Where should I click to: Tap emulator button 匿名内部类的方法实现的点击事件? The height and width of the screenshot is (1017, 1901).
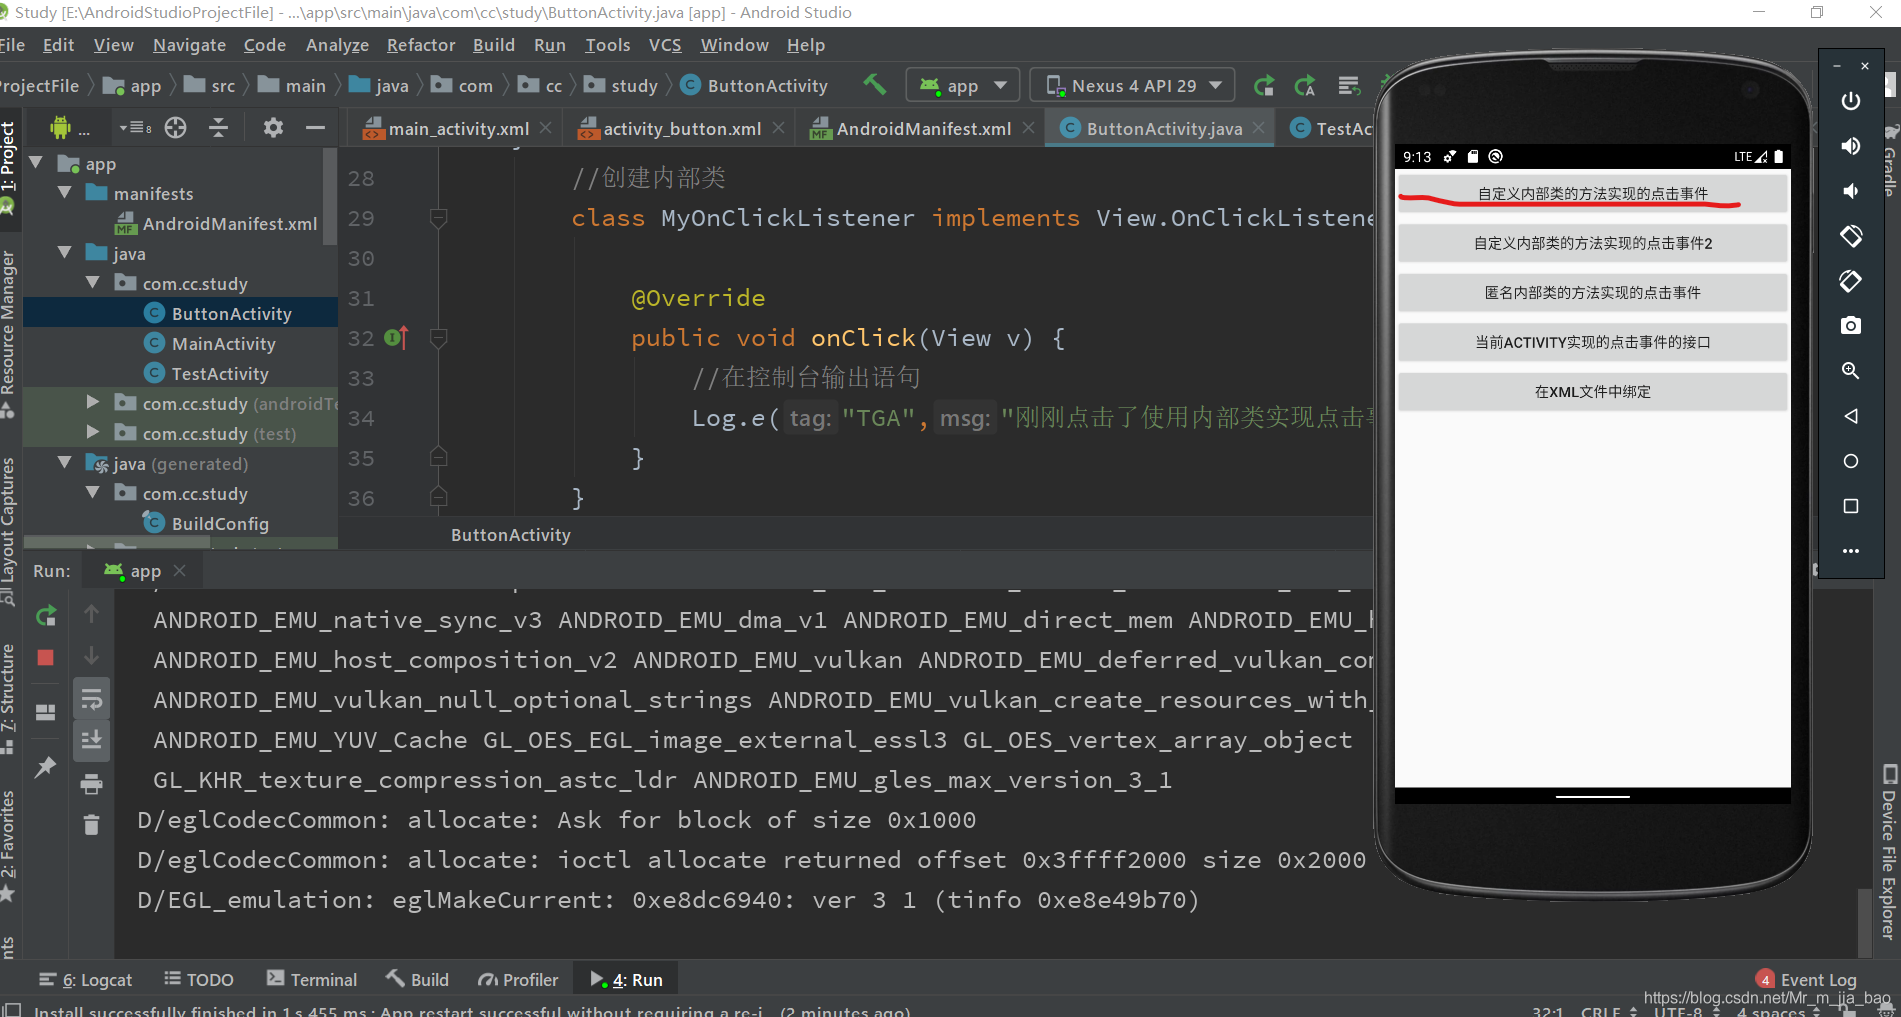click(1592, 293)
